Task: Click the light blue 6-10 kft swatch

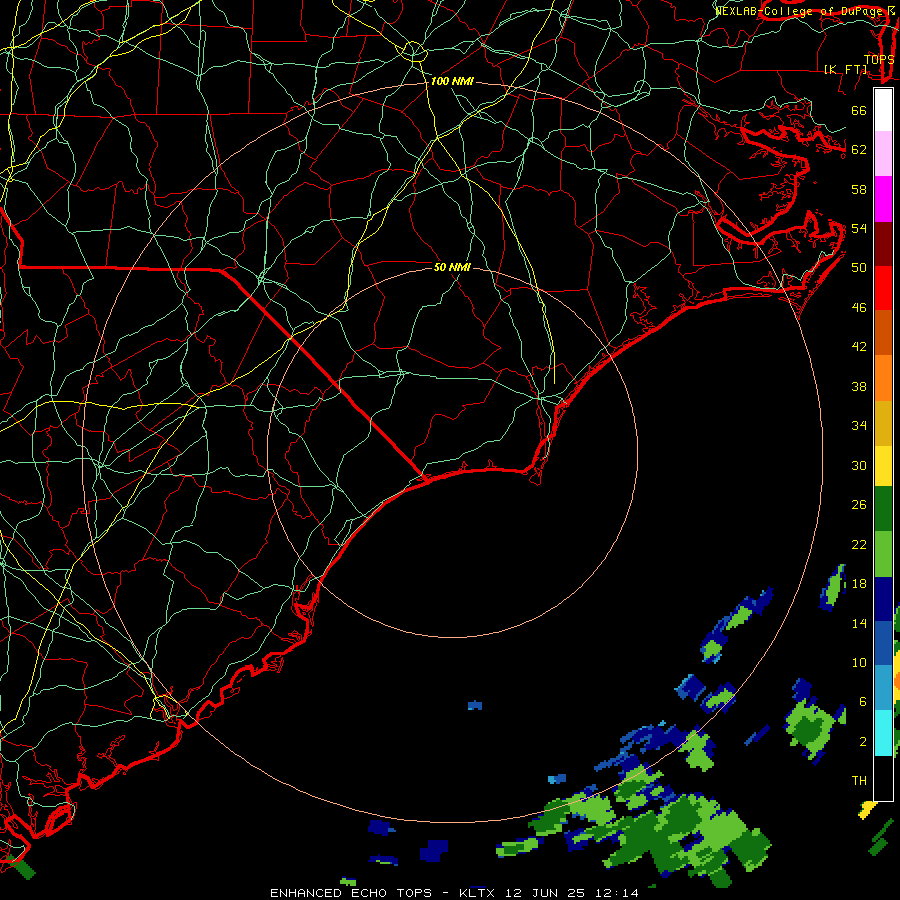Action: (883, 688)
